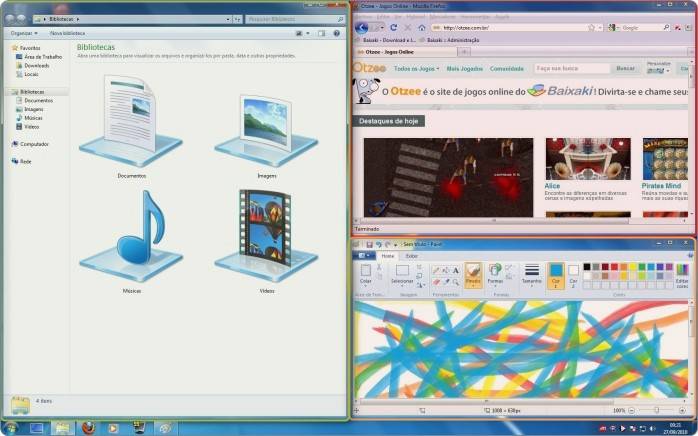Screen dimensions: 698x436
Task: Open Baixaki : Administração bookmark
Action: coord(450,40)
